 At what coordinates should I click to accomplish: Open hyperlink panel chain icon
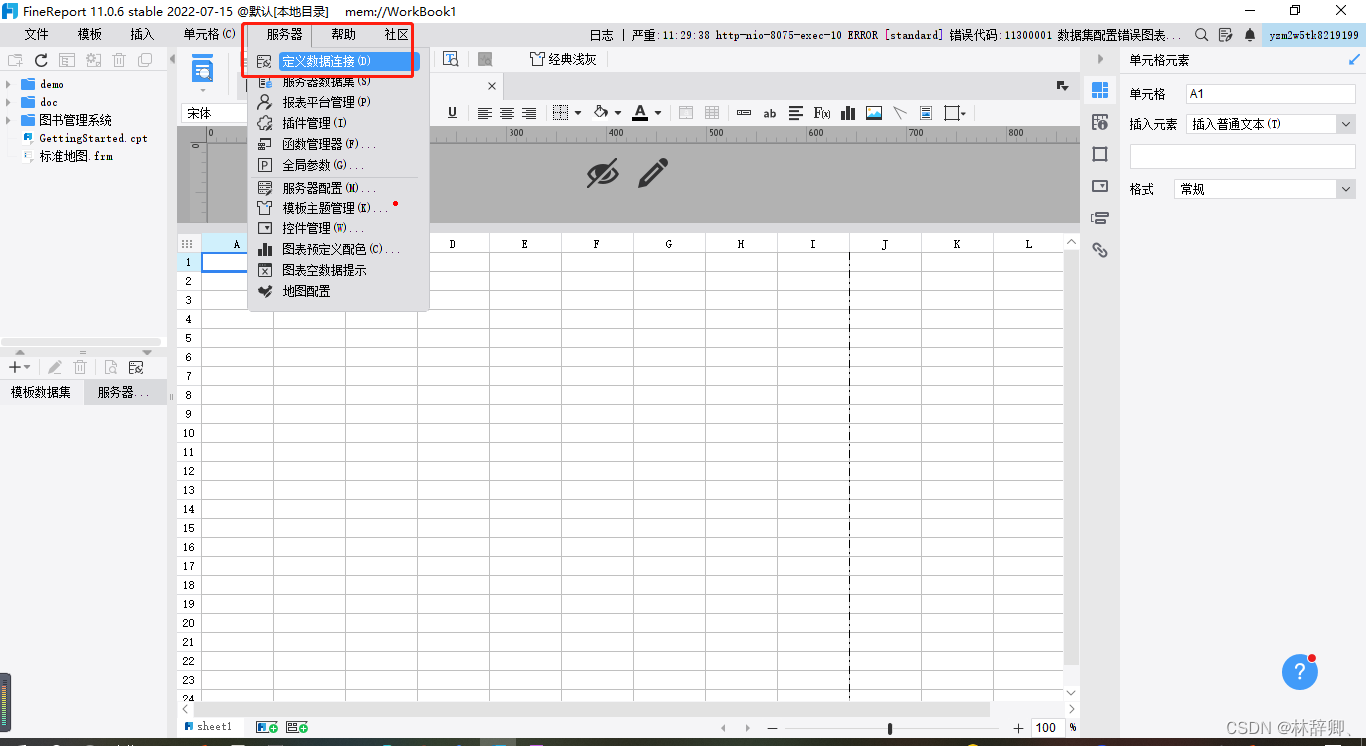click(1100, 250)
